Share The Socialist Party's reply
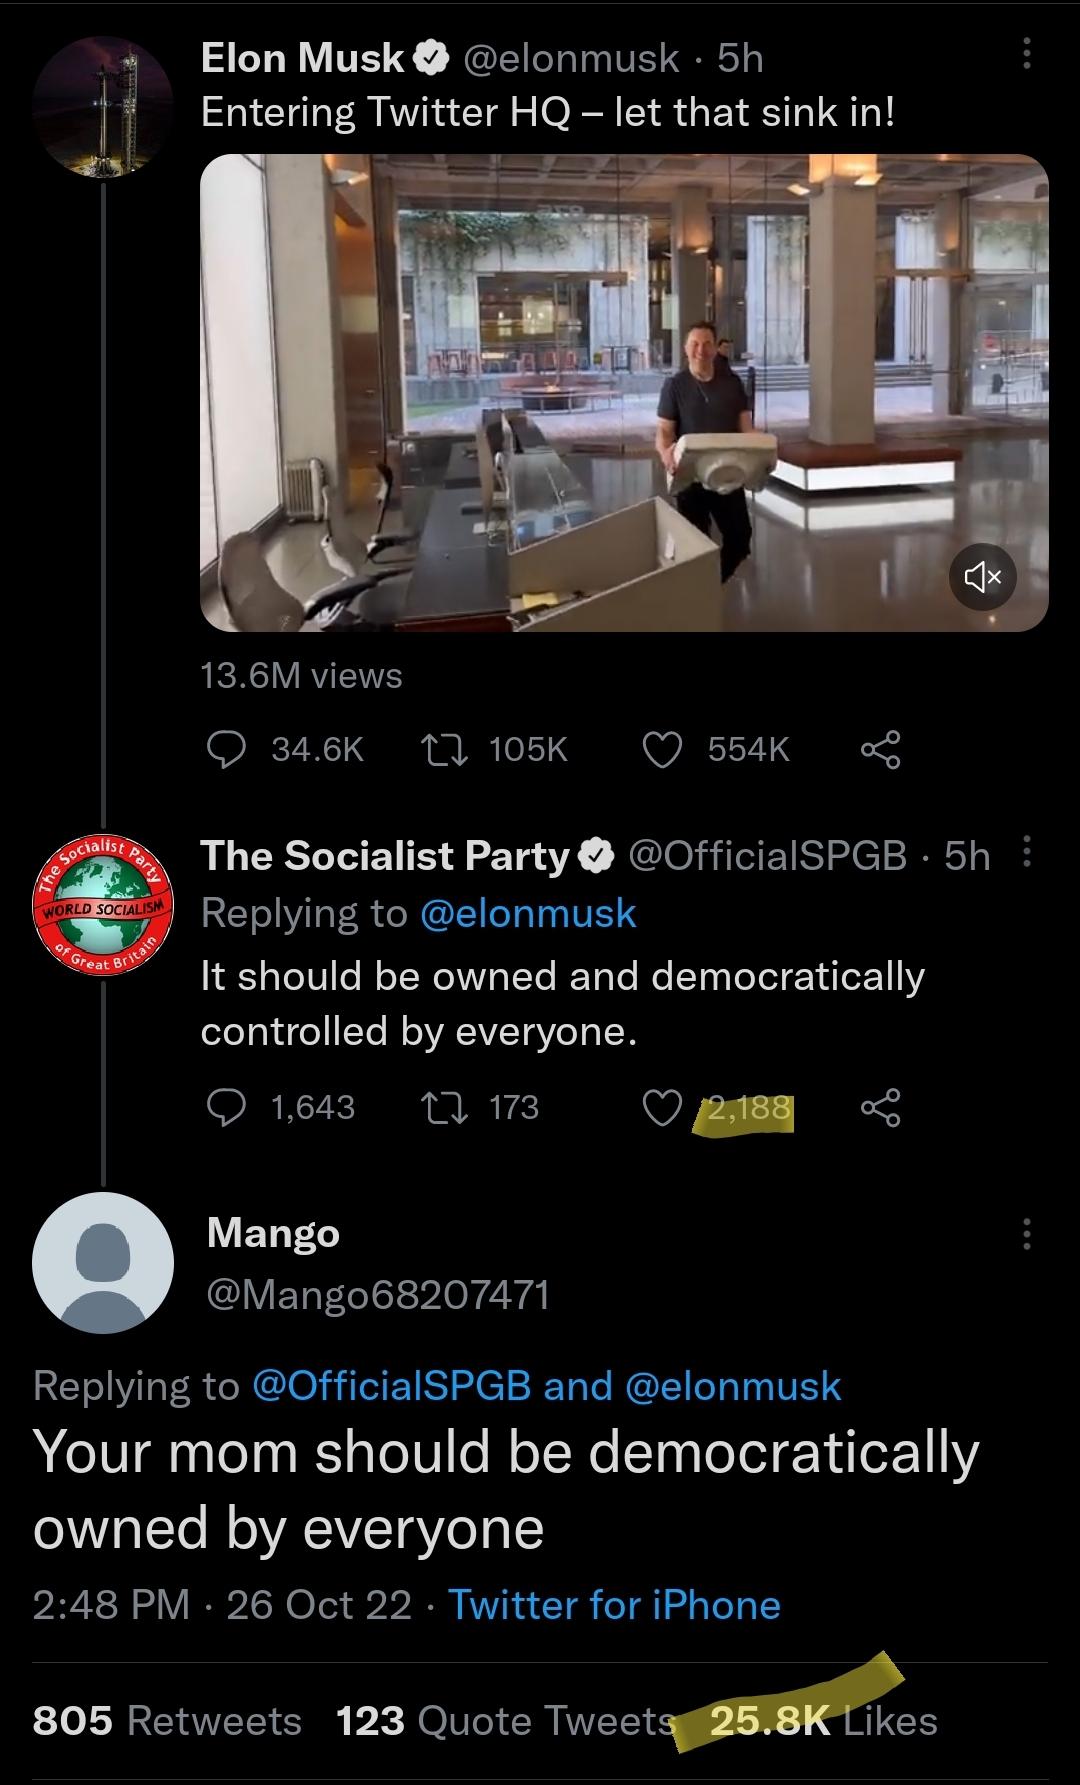The image size is (1080, 1785). click(880, 1108)
